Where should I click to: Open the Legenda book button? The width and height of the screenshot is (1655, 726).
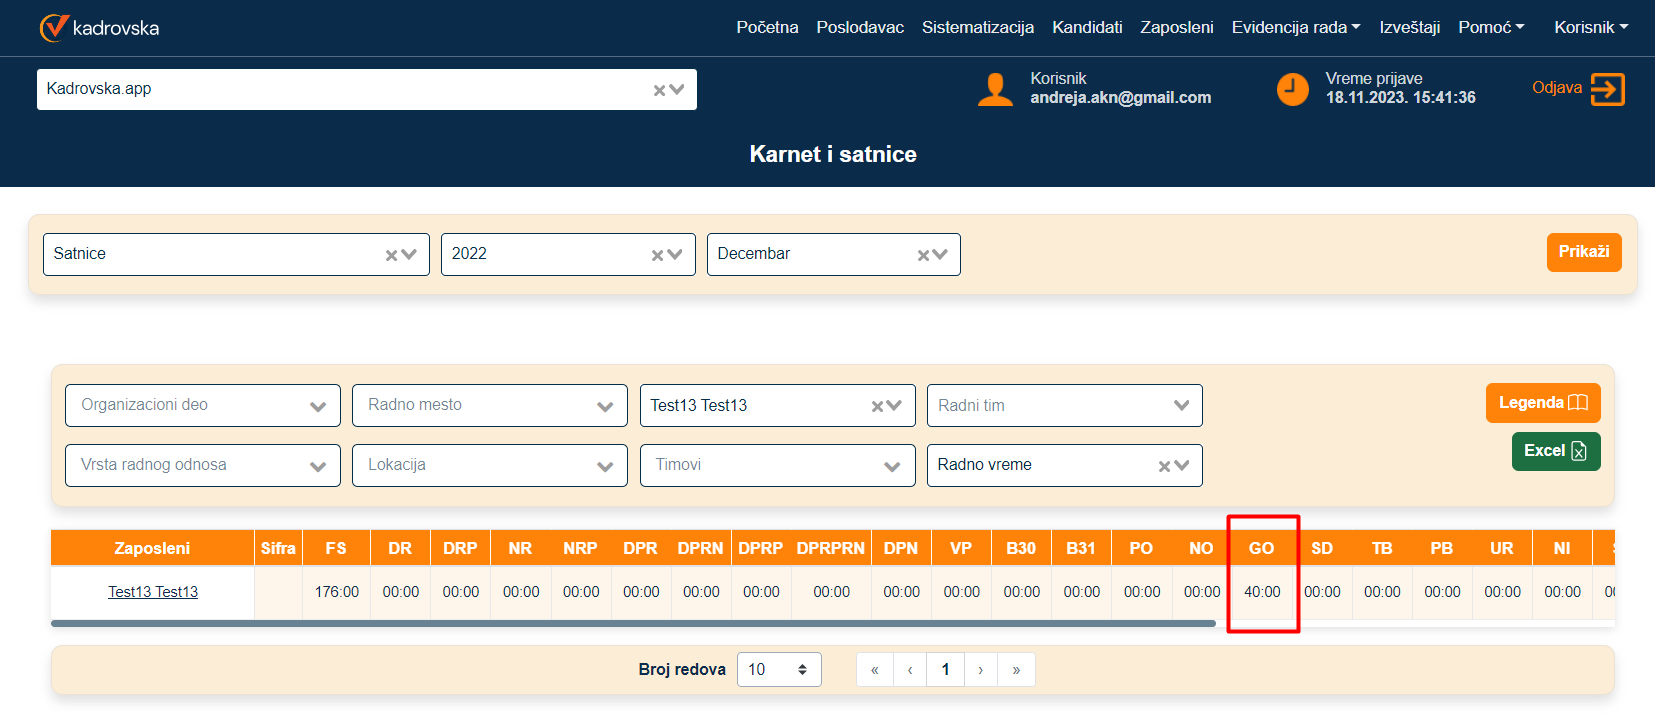1542,403
